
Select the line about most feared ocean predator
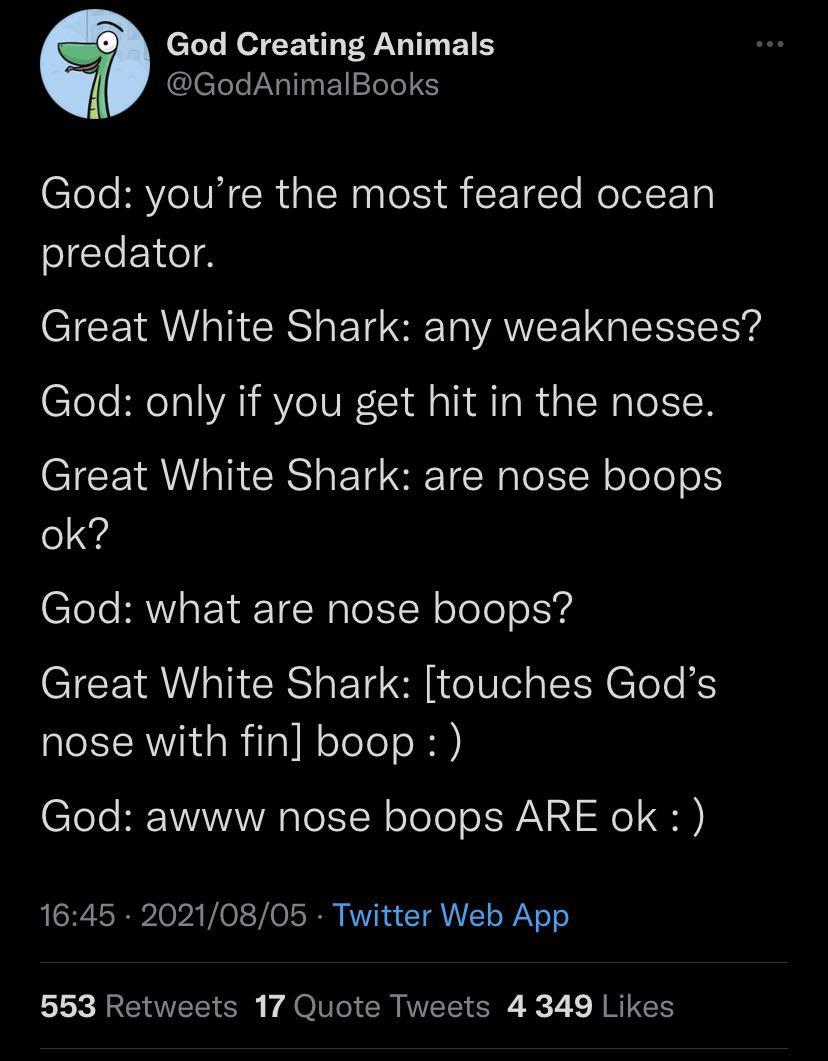(x=378, y=194)
